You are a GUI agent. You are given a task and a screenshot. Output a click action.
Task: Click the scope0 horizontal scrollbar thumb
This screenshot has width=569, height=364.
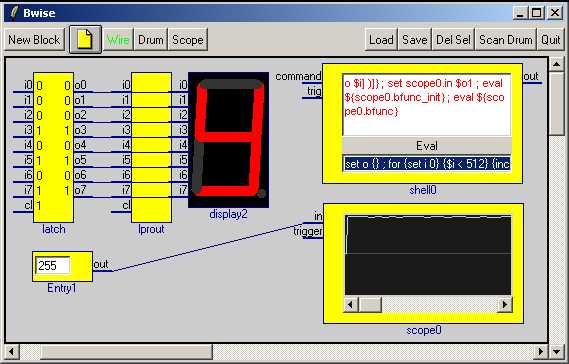pyautogui.click(x=370, y=304)
